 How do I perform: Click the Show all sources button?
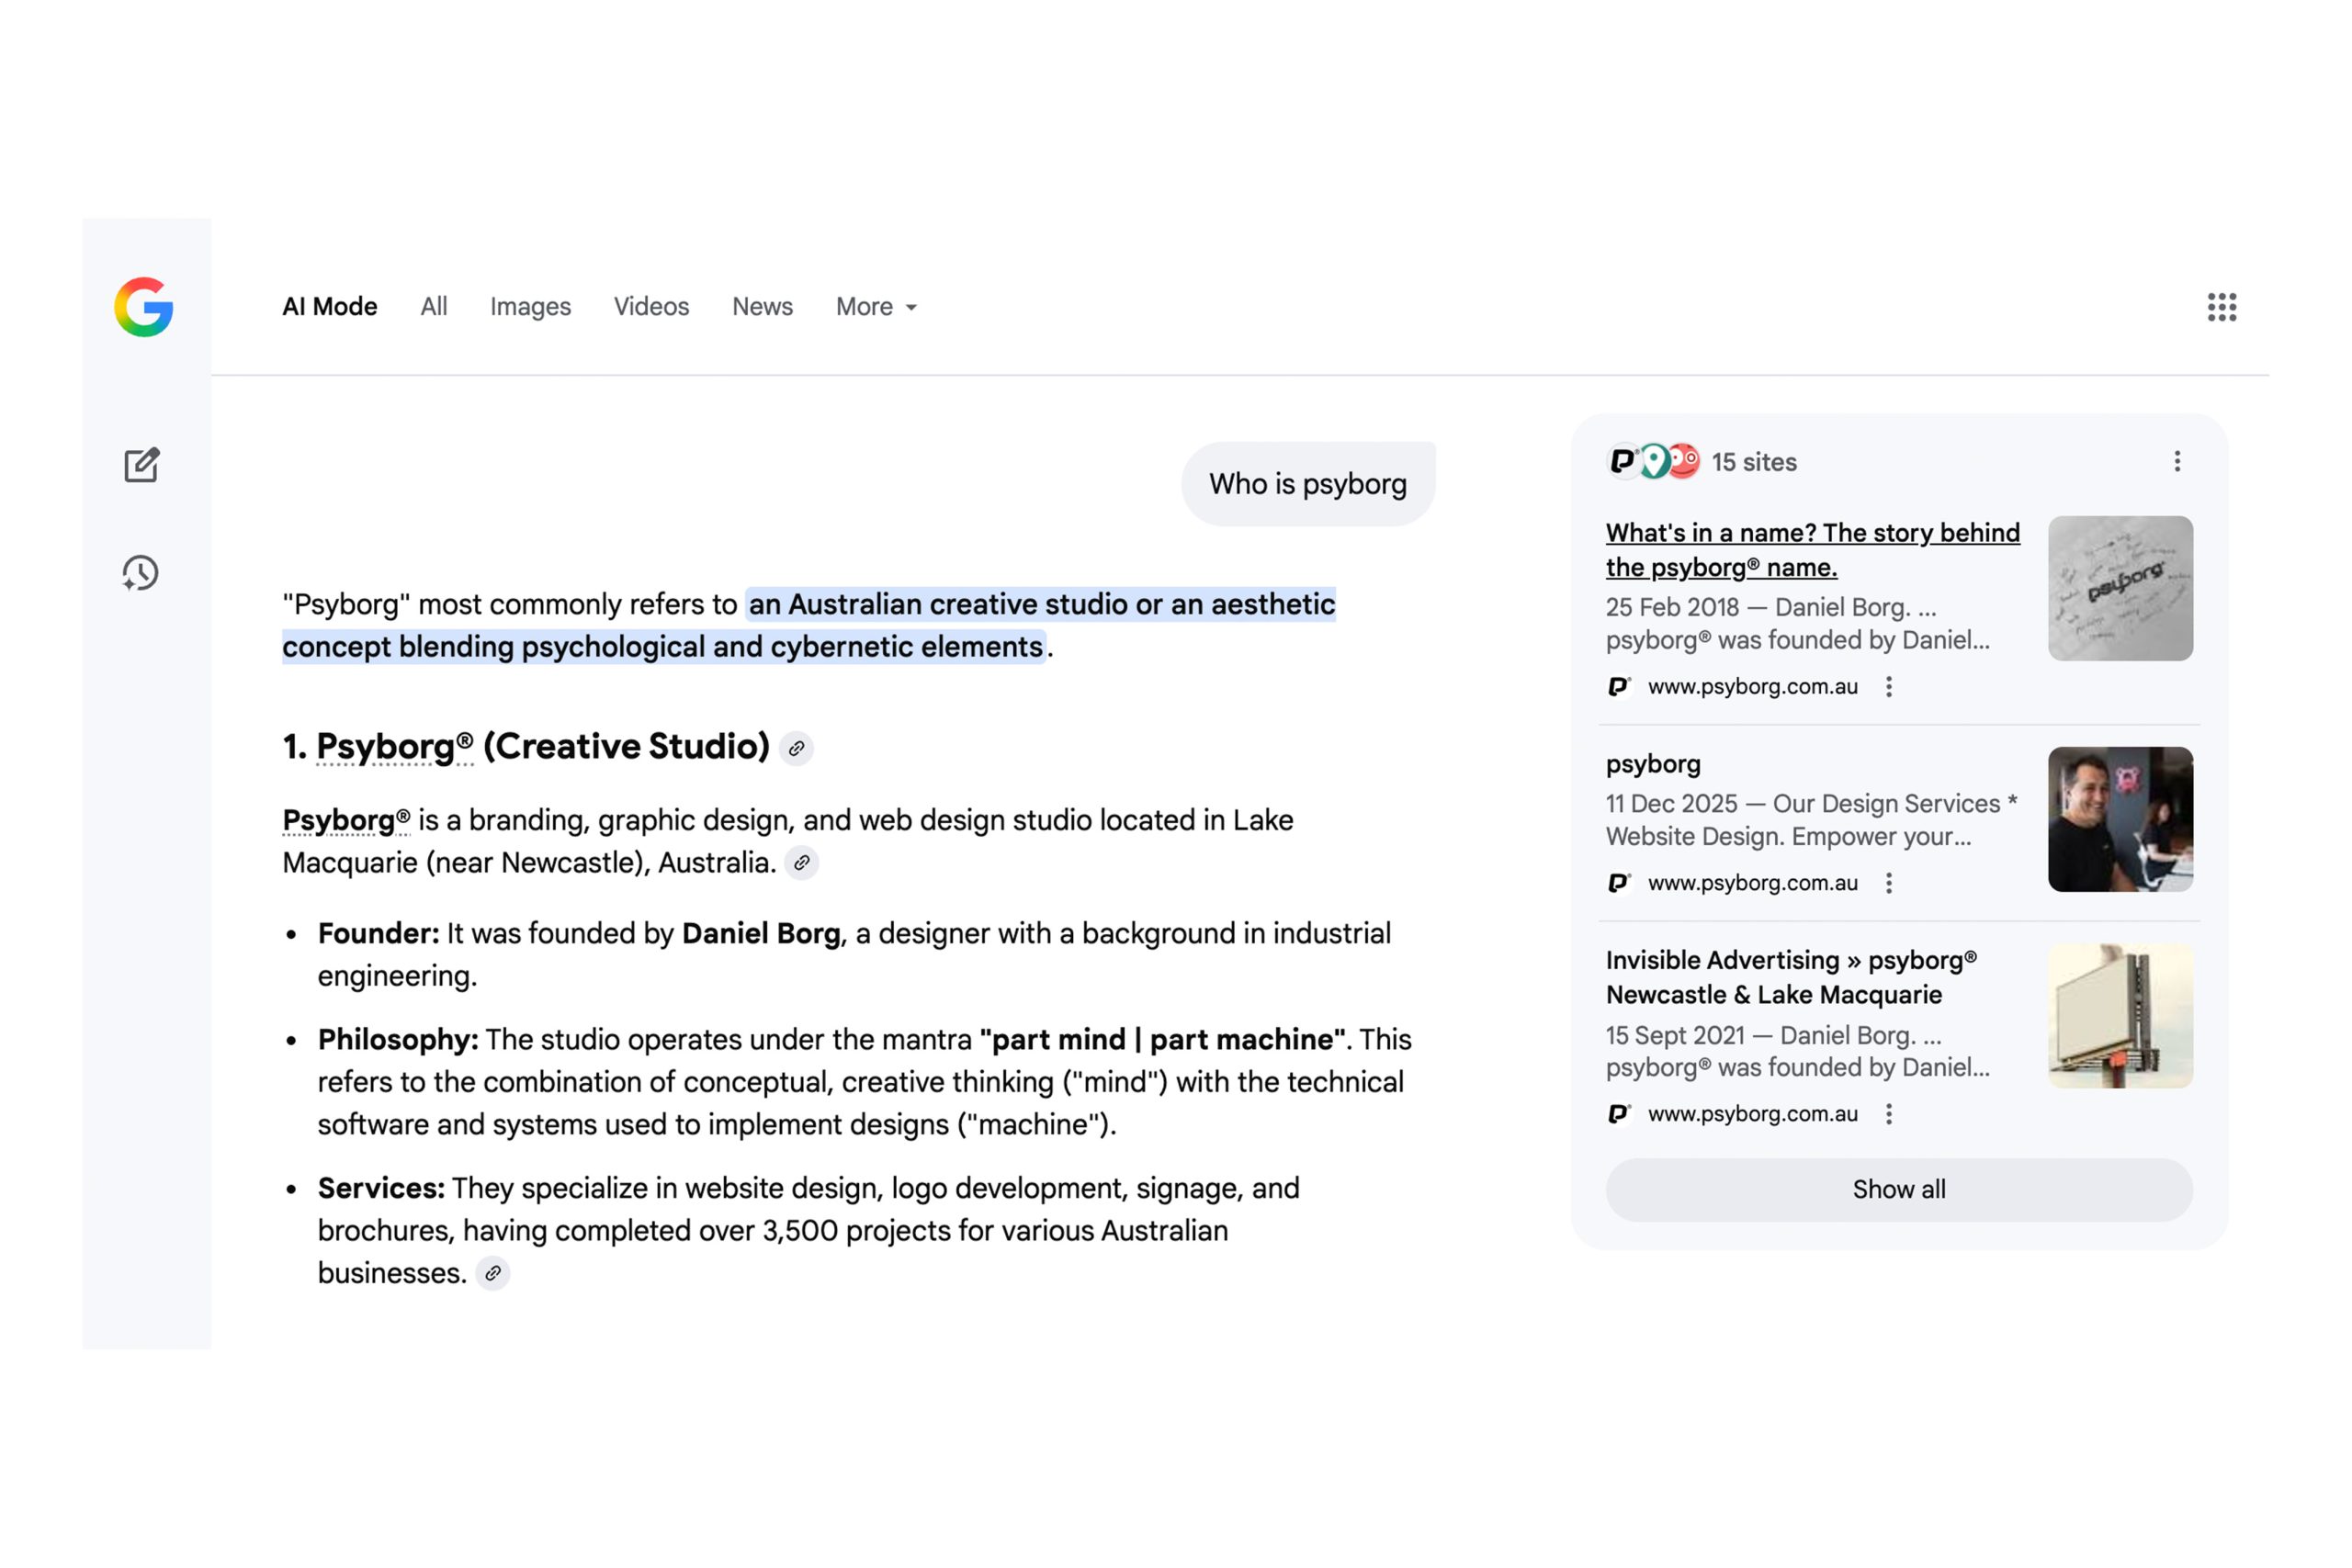click(1898, 1189)
